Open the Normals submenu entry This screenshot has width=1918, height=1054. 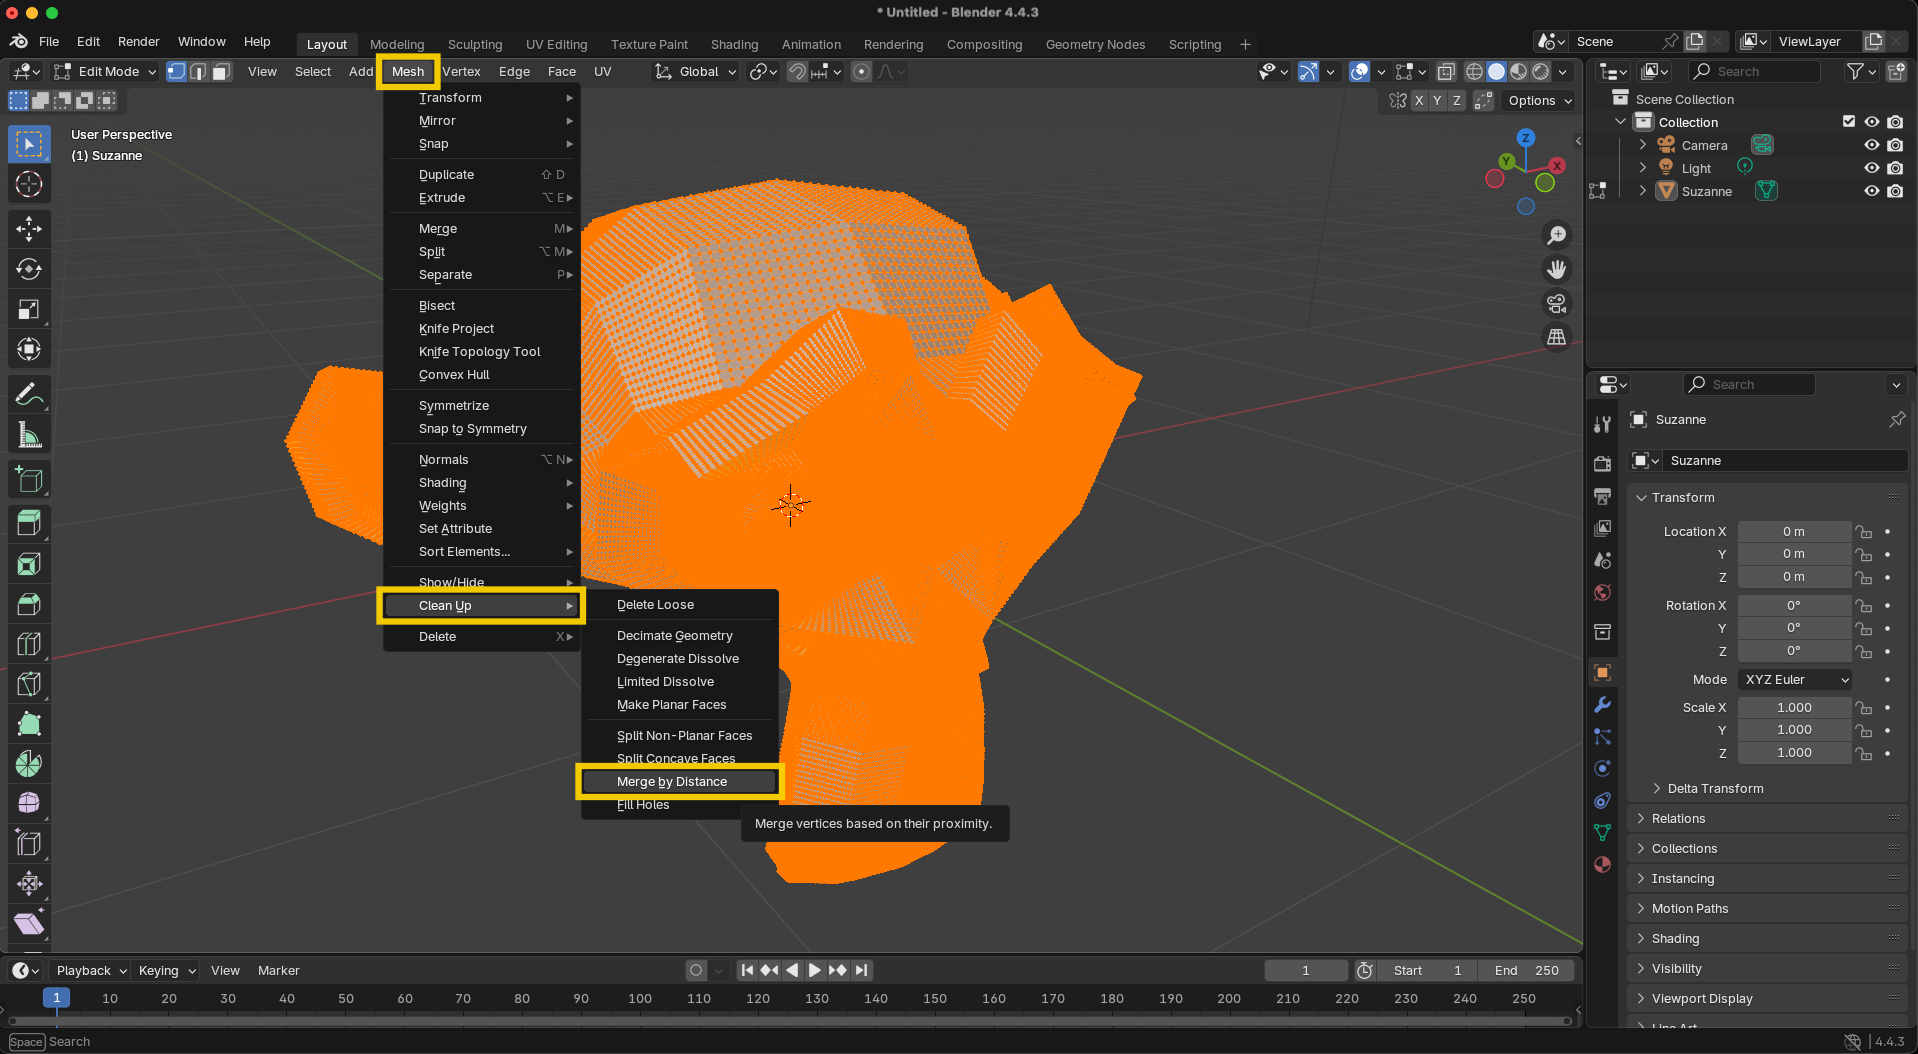(482, 459)
